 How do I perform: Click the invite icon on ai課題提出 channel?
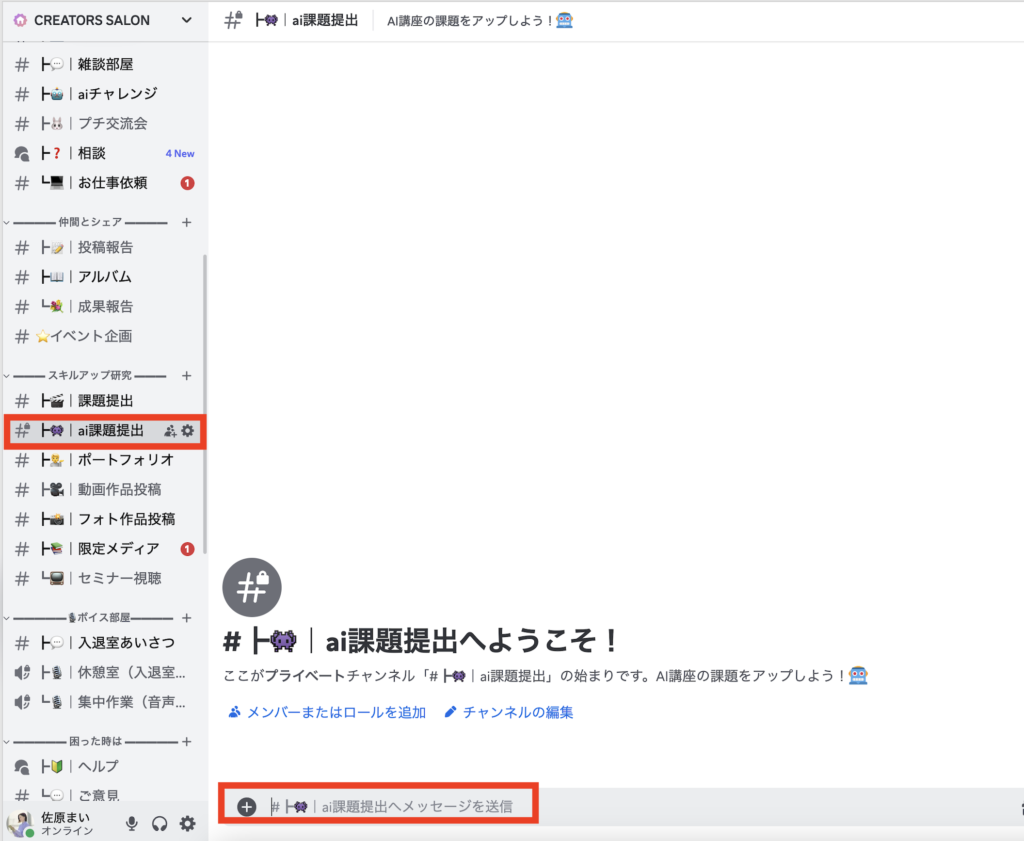coord(170,431)
